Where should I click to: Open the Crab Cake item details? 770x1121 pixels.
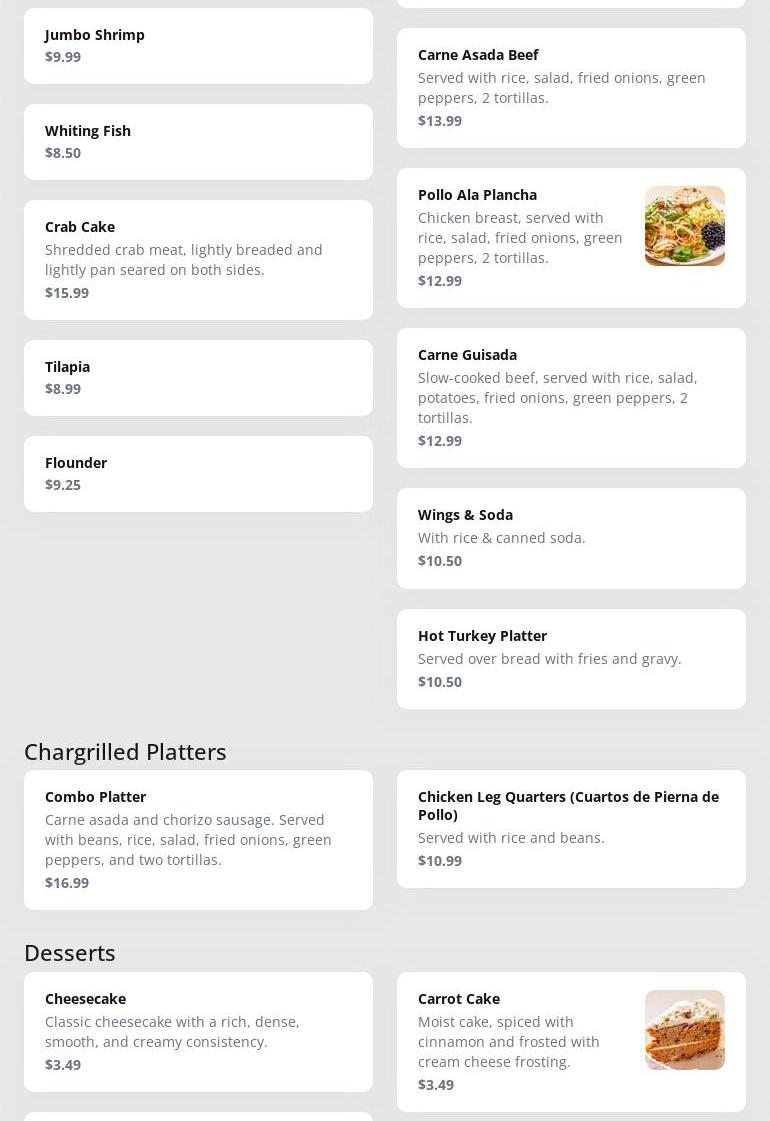[198, 259]
